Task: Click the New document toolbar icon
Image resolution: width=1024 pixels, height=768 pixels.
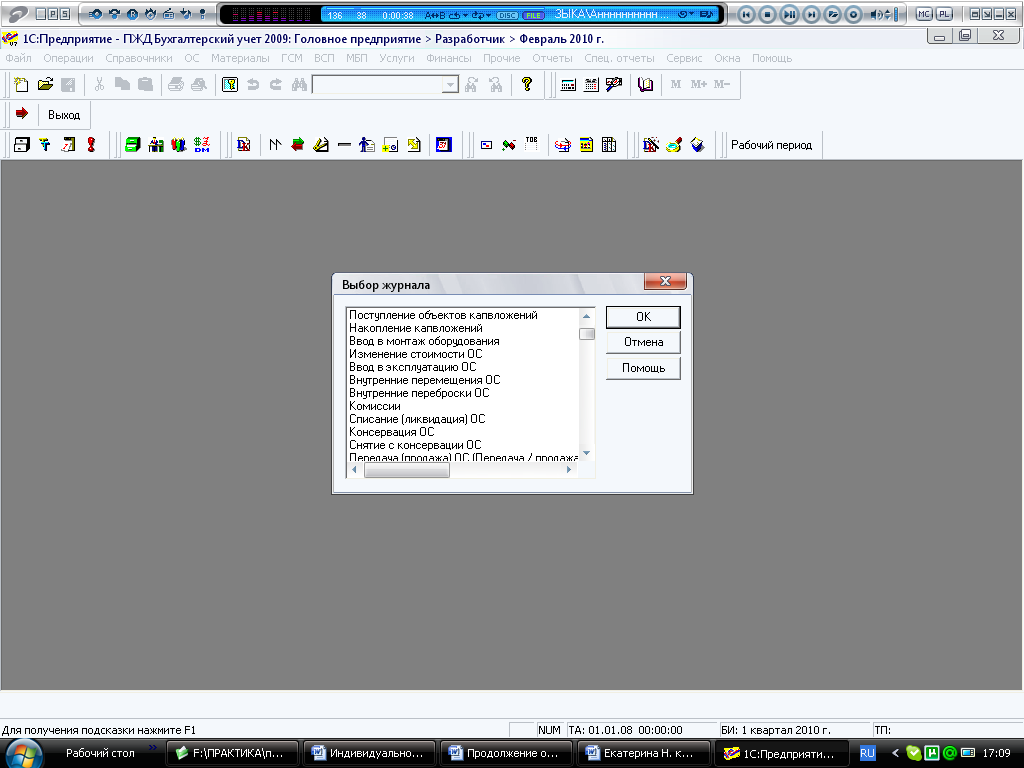Action: click(21, 84)
